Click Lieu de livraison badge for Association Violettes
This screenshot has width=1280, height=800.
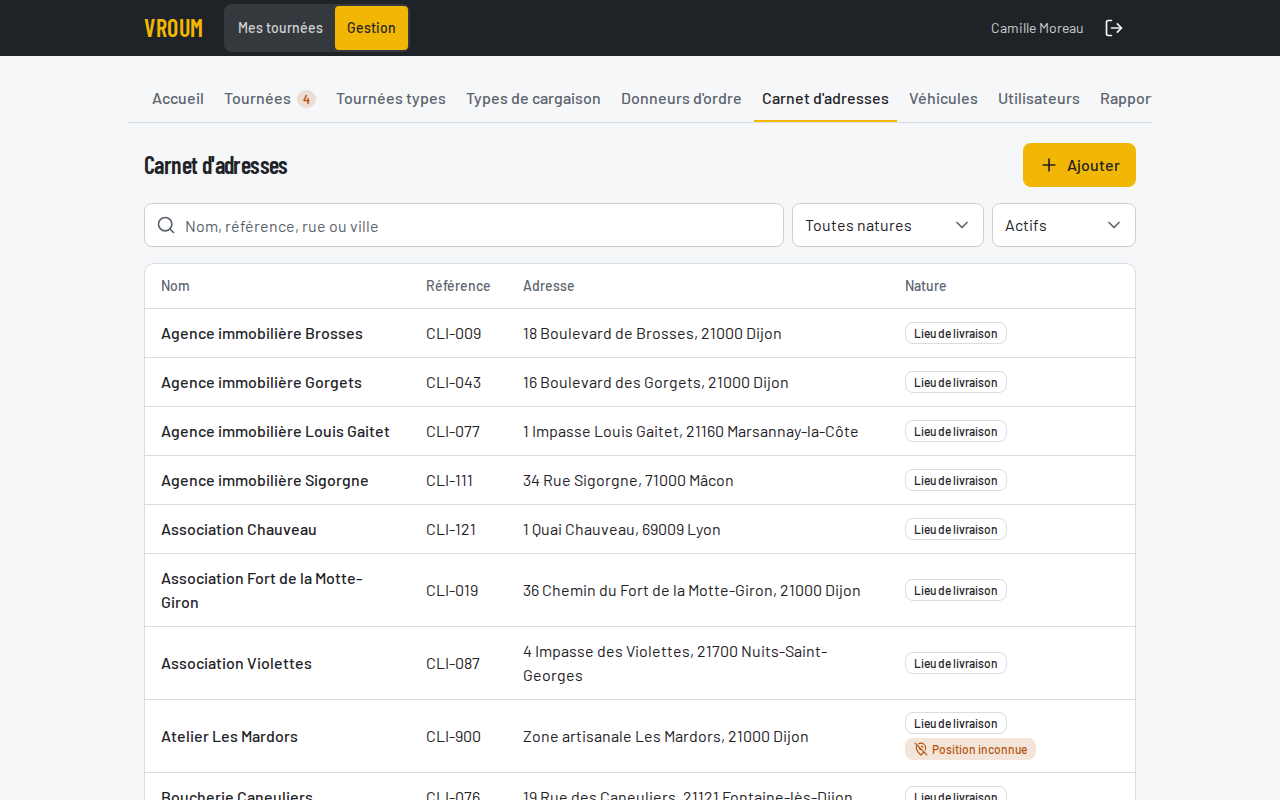956,663
